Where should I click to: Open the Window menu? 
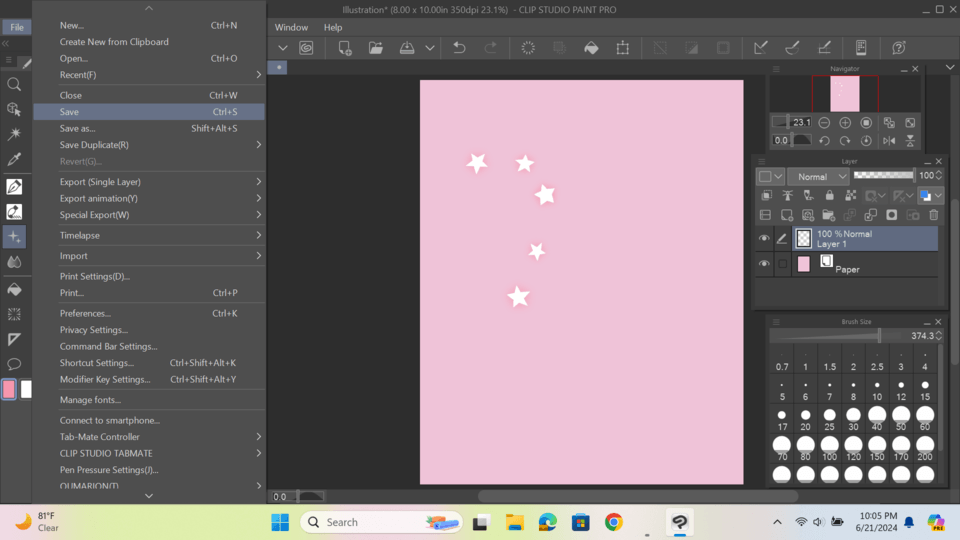pyautogui.click(x=291, y=27)
